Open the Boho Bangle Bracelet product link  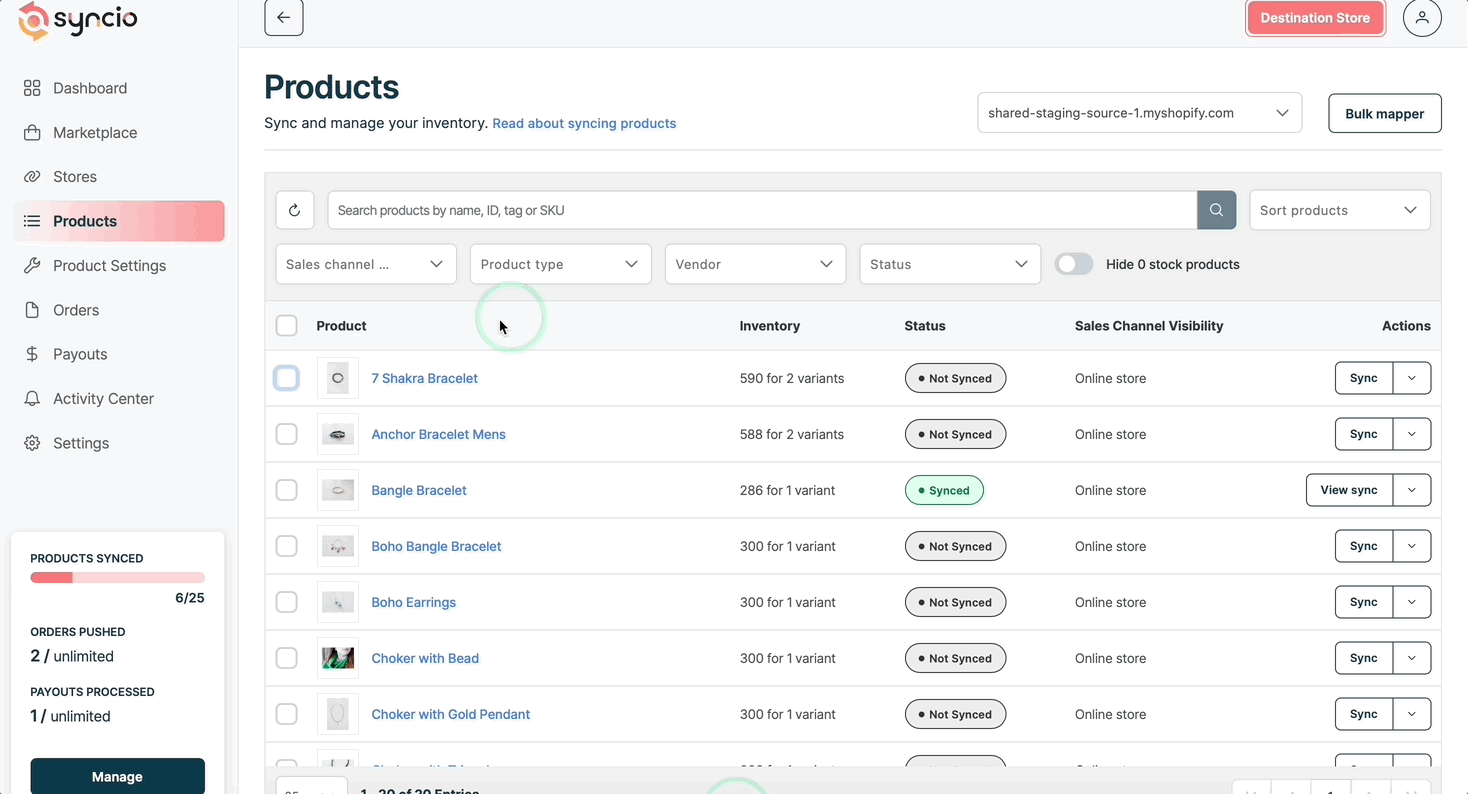tap(436, 546)
